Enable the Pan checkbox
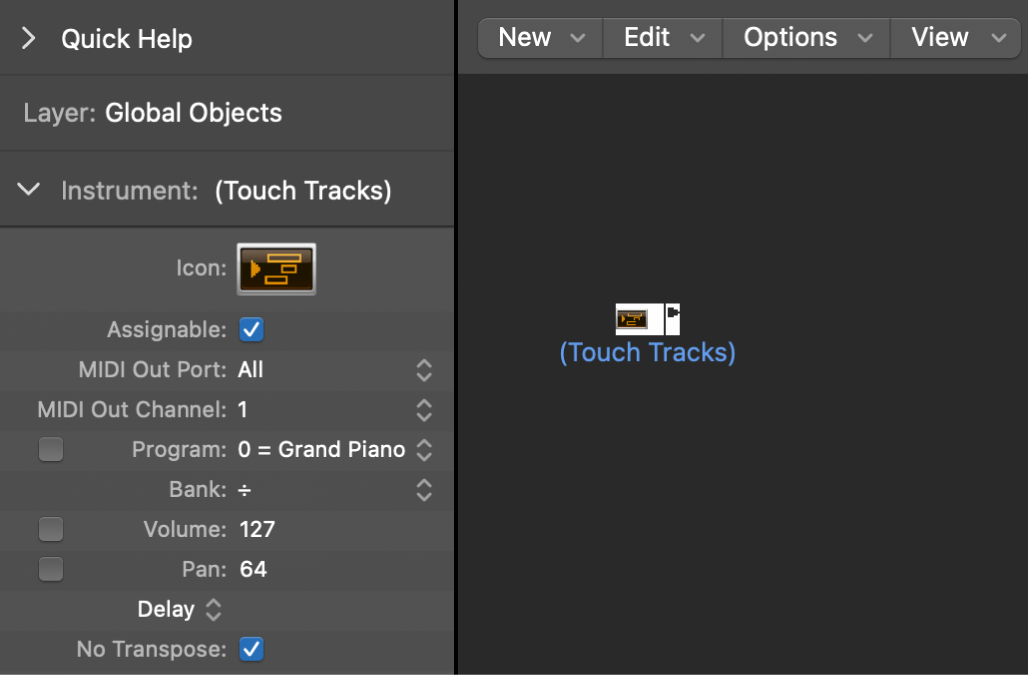This screenshot has height=676, width=1029. 51,569
